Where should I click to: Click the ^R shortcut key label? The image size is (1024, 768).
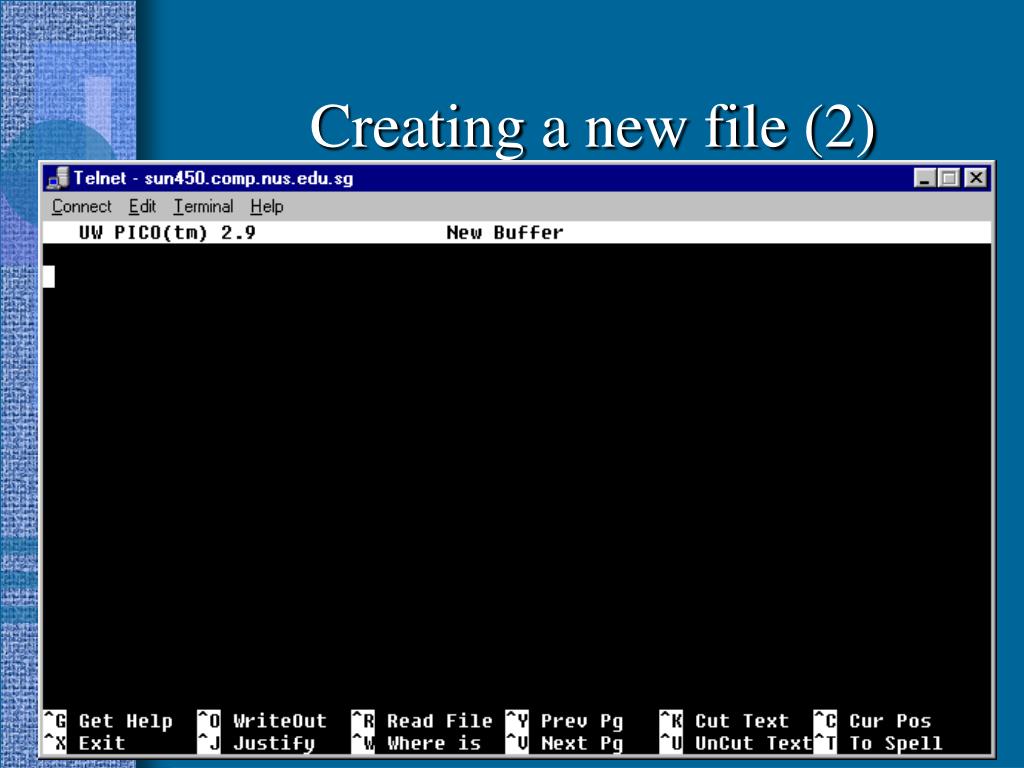363,720
